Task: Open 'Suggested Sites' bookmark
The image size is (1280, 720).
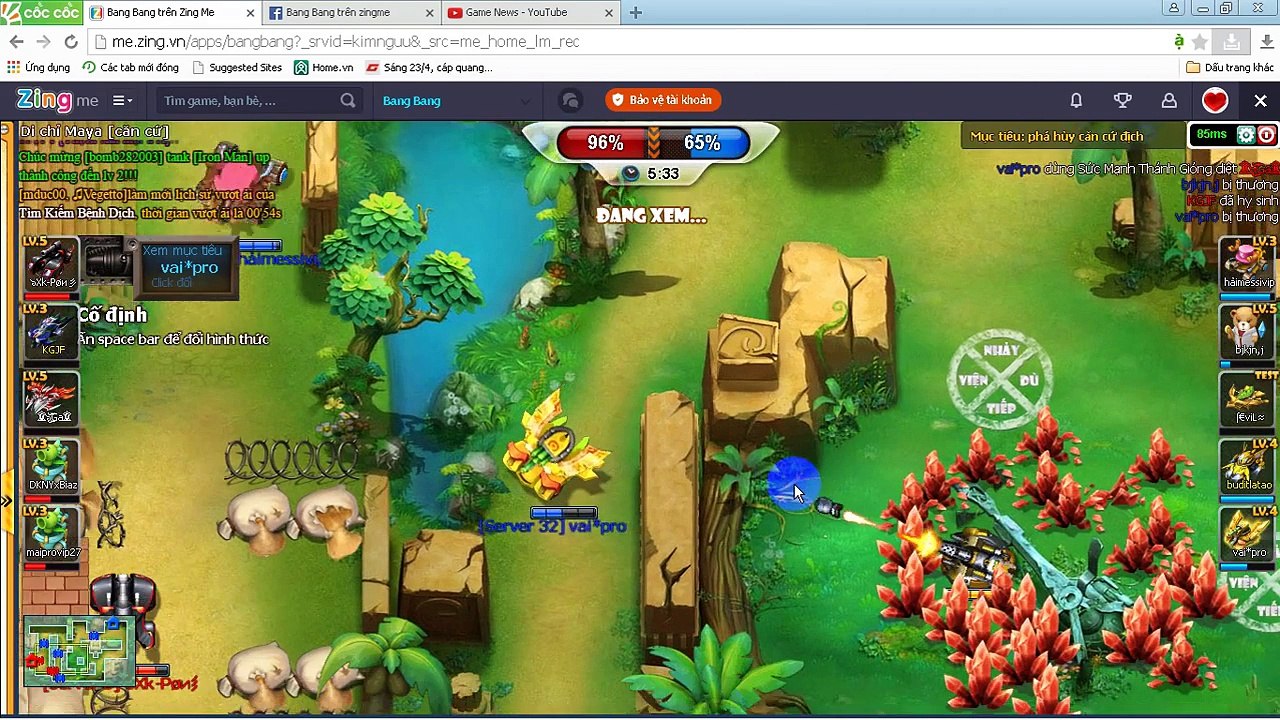Action: [x=237, y=68]
